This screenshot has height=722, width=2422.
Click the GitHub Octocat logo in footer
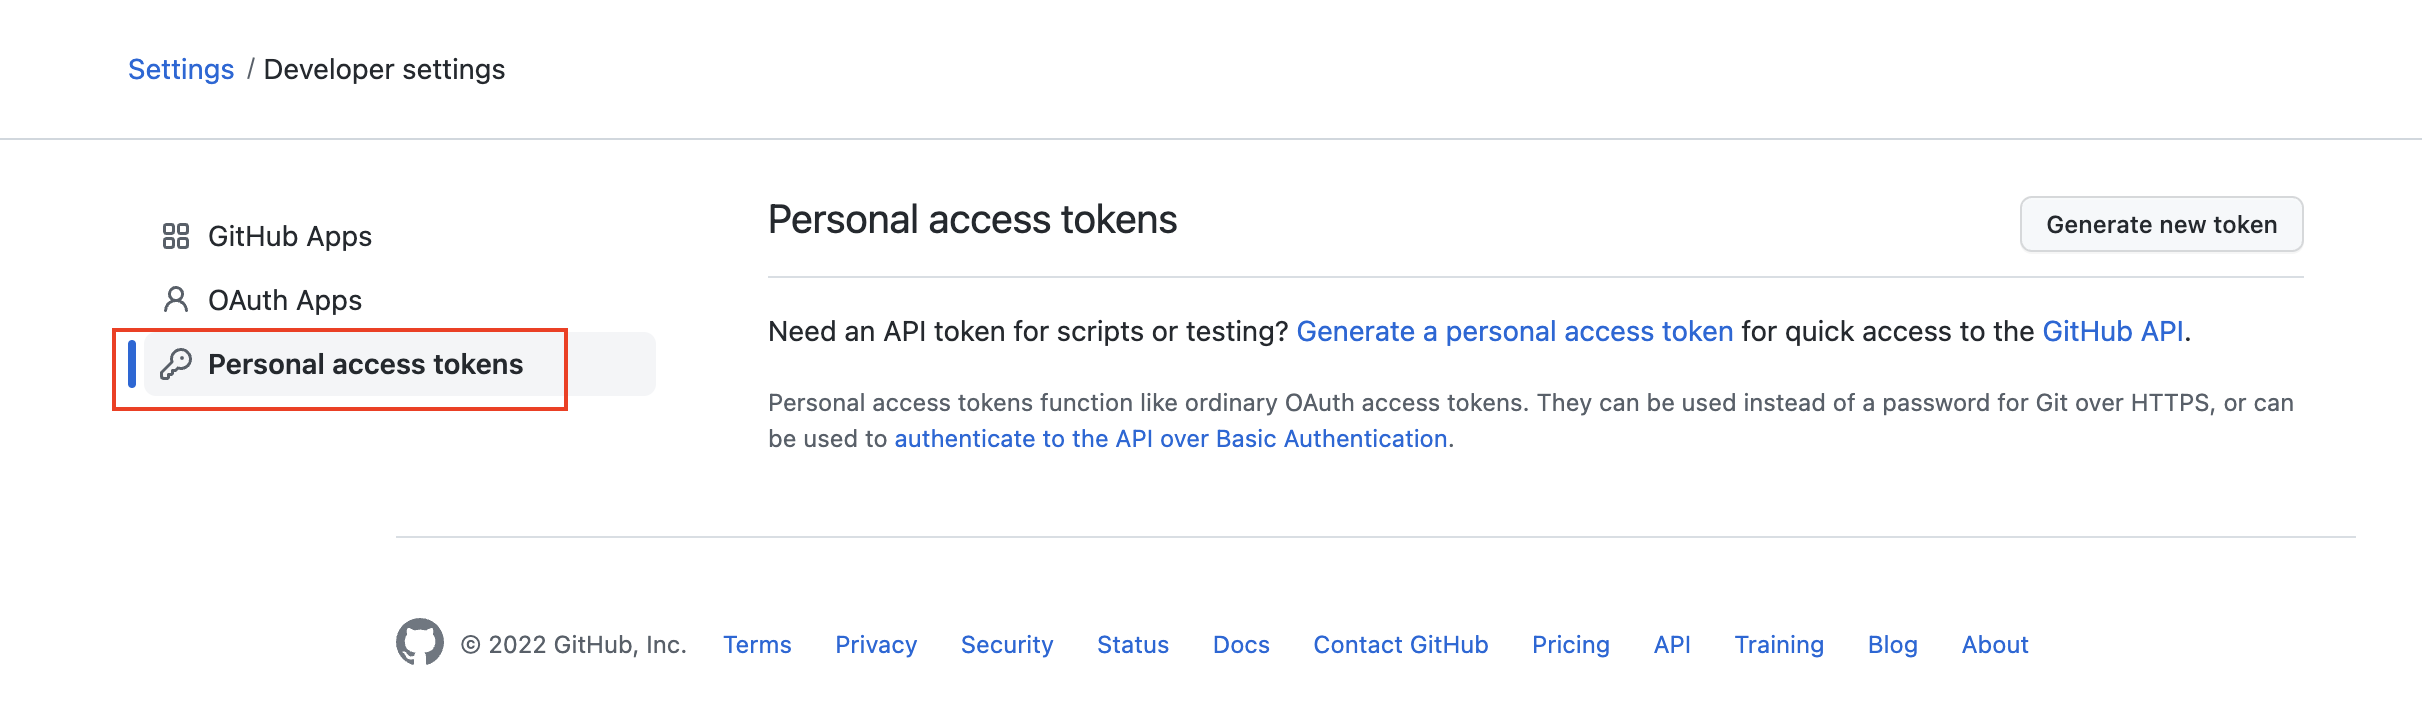pyautogui.click(x=420, y=642)
